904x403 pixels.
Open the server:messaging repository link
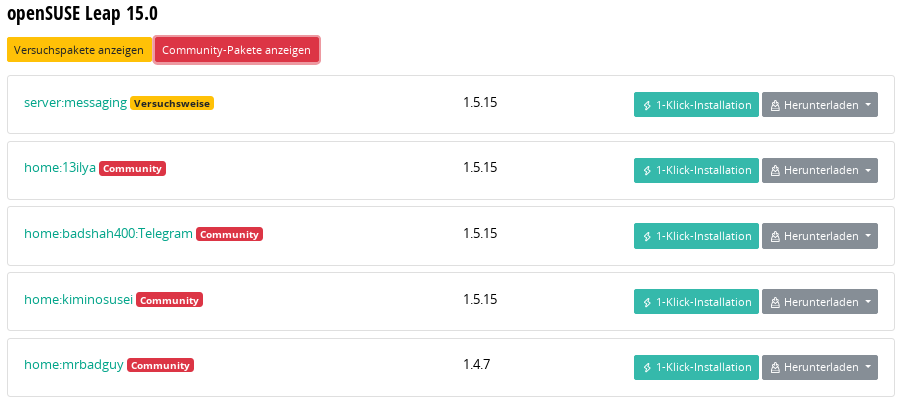point(76,103)
